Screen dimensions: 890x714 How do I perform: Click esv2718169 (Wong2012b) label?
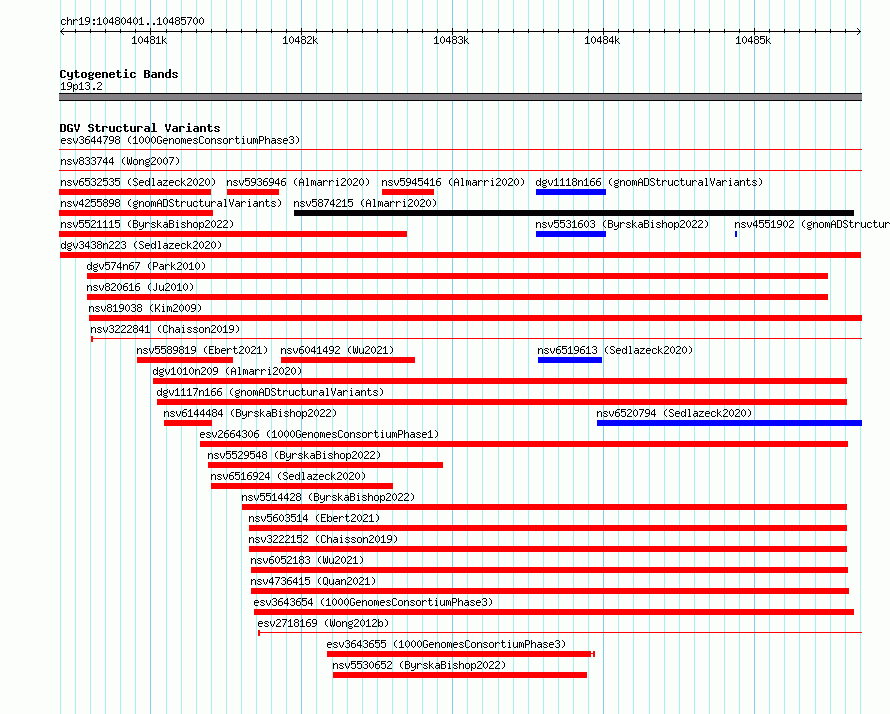coord(323,623)
